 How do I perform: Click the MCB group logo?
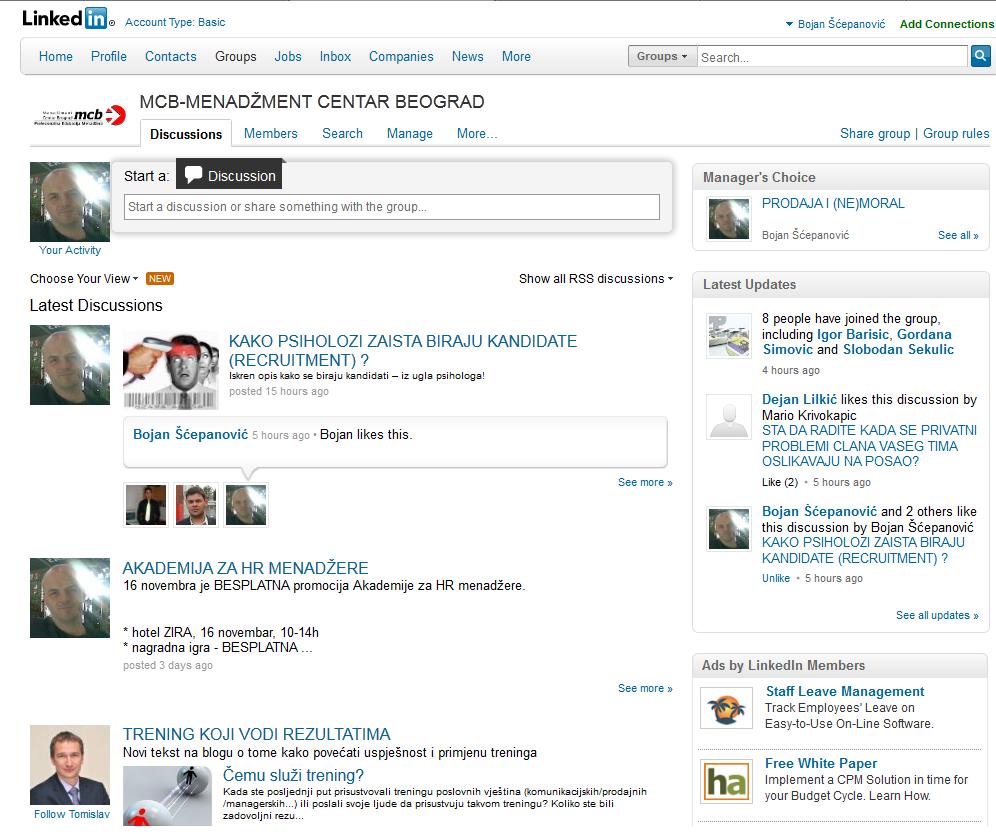(x=80, y=116)
